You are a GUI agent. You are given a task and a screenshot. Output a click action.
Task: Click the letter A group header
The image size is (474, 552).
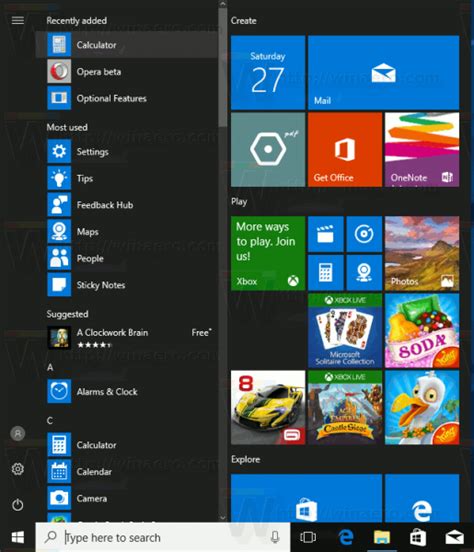(x=50, y=367)
